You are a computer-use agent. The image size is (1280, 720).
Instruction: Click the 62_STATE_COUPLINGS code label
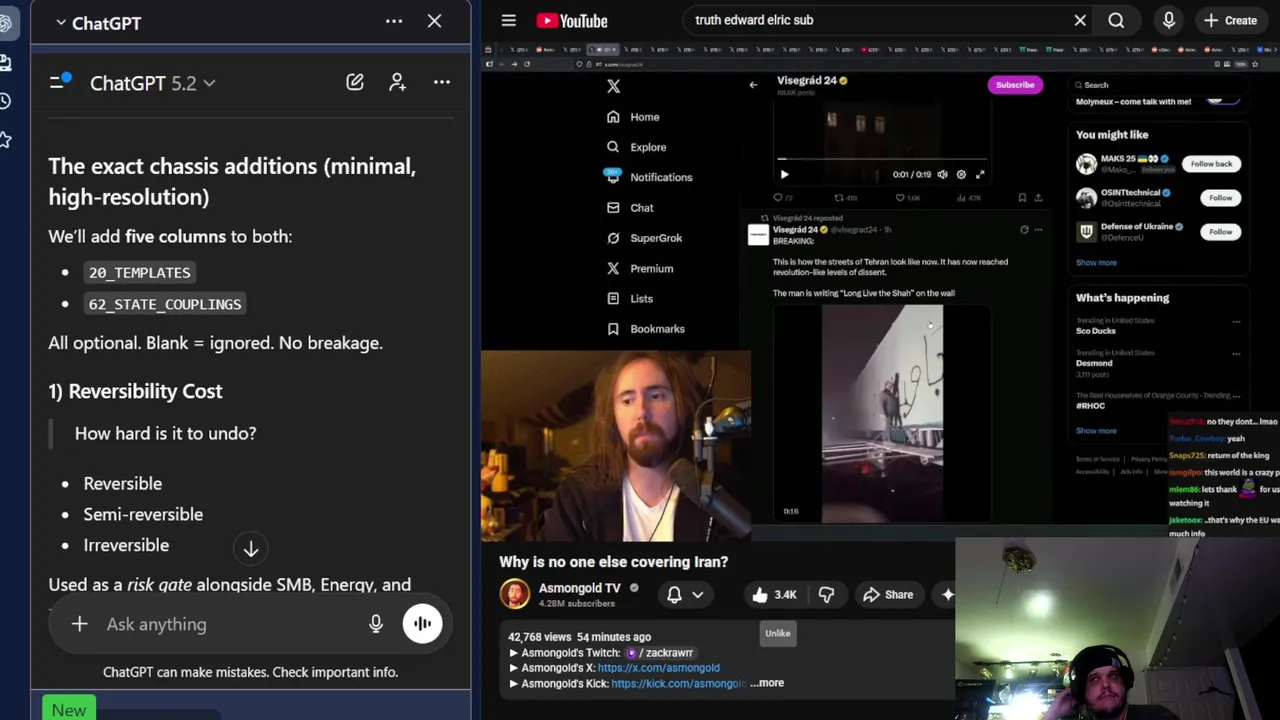(x=165, y=304)
